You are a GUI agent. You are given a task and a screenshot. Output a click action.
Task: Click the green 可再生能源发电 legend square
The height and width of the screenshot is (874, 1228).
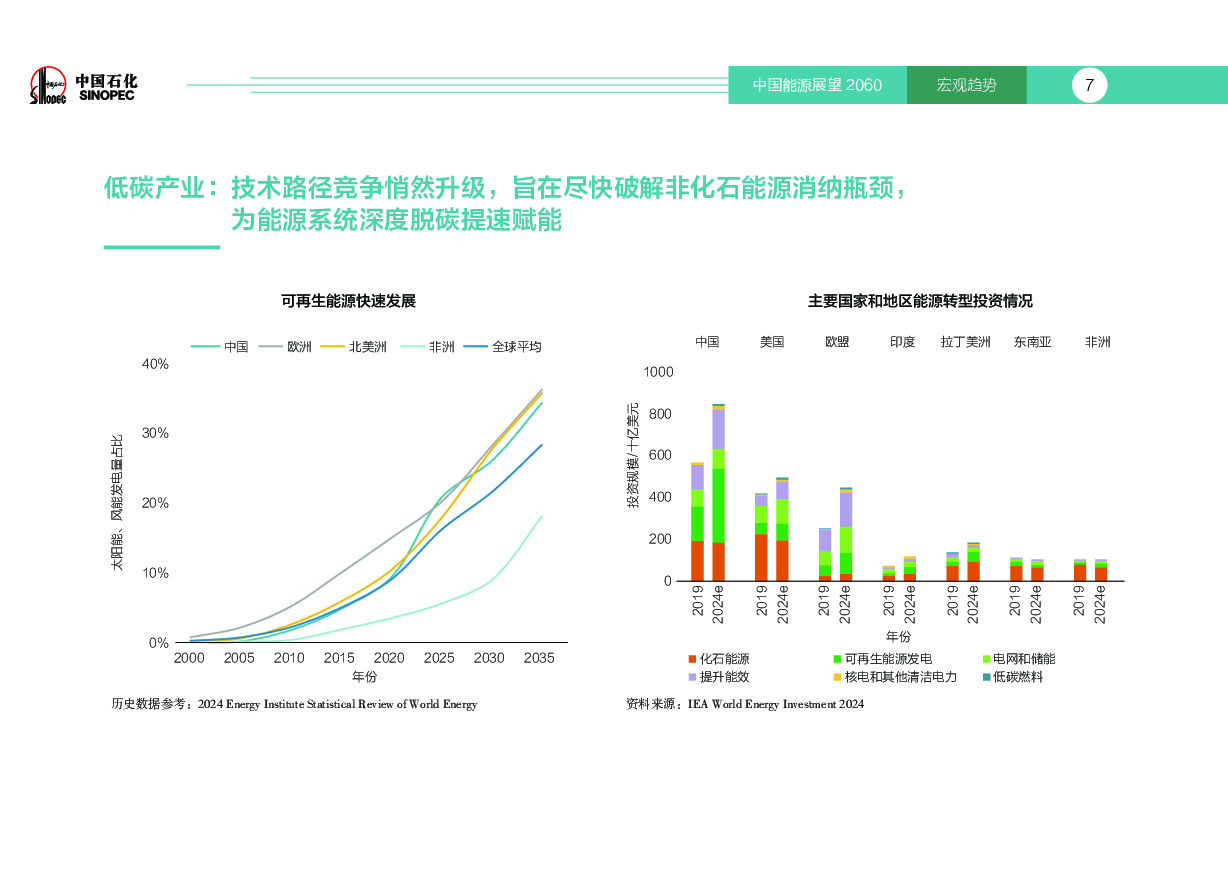coord(837,659)
